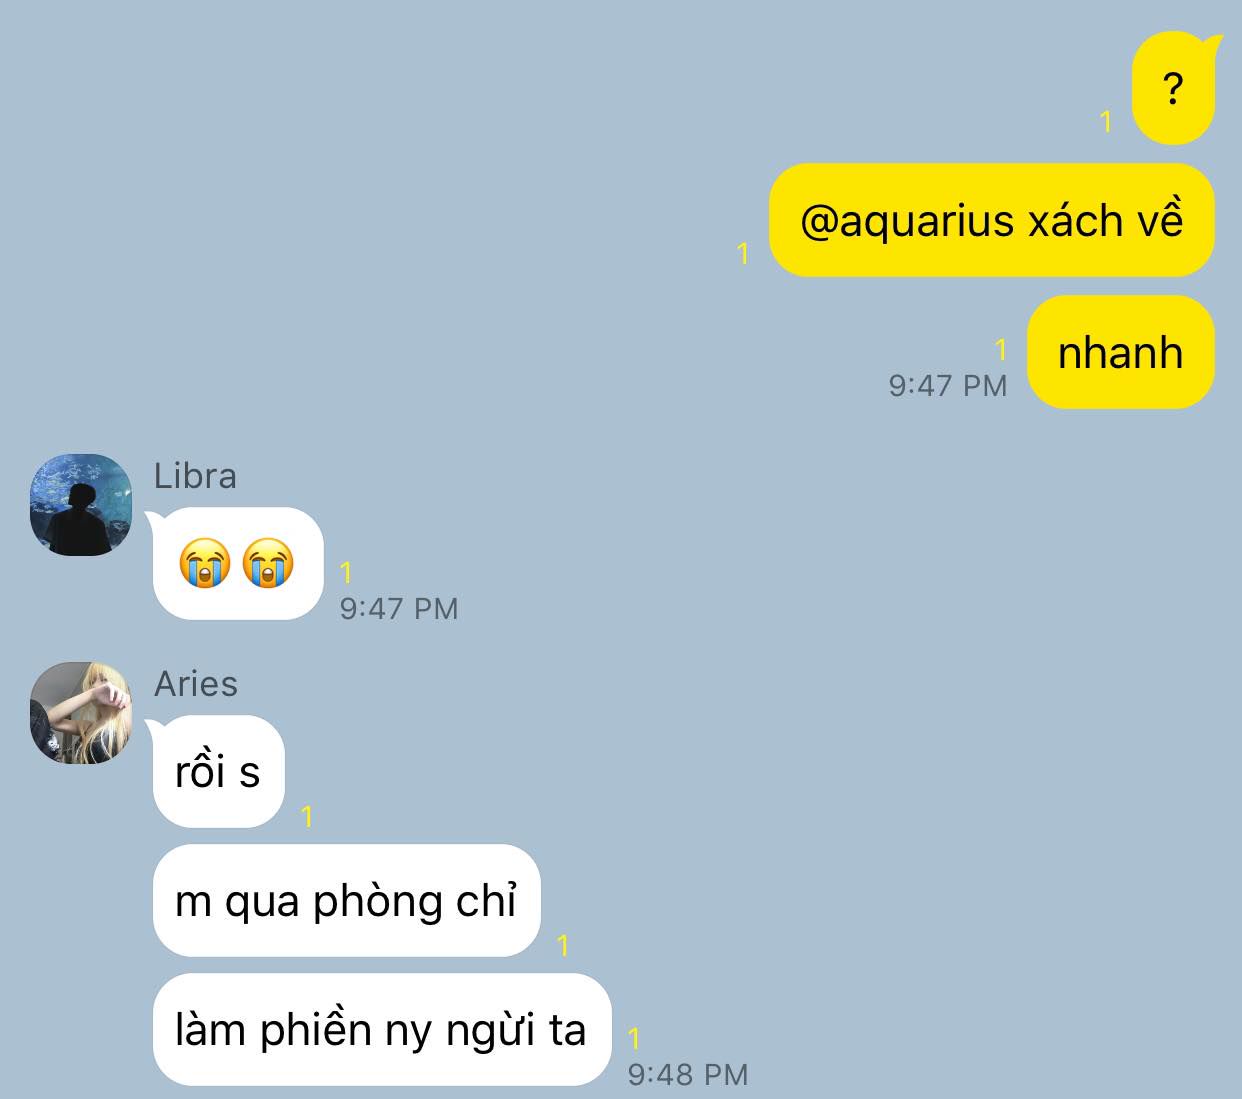This screenshot has height=1099, width=1242.
Task: Click unread count beside '?' bubble
Action: pyautogui.click(x=1106, y=122)
